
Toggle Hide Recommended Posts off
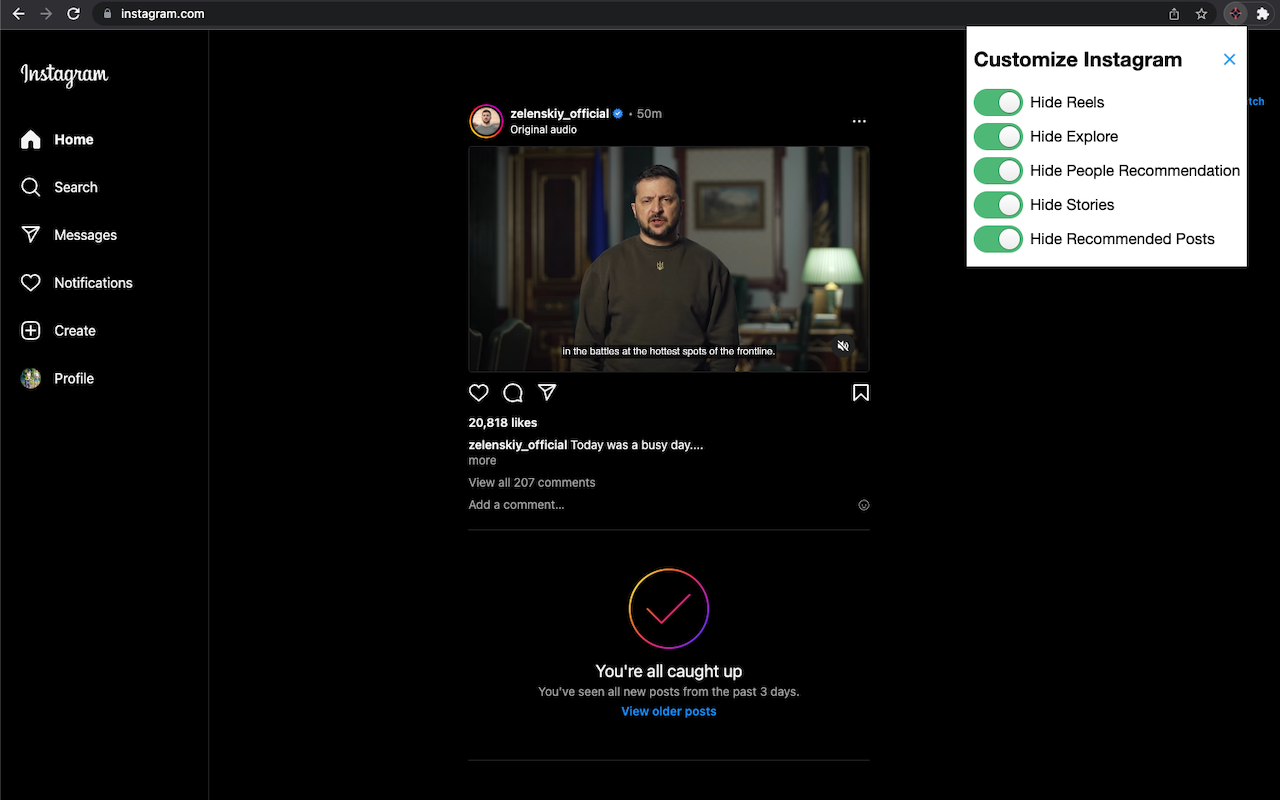997,239
